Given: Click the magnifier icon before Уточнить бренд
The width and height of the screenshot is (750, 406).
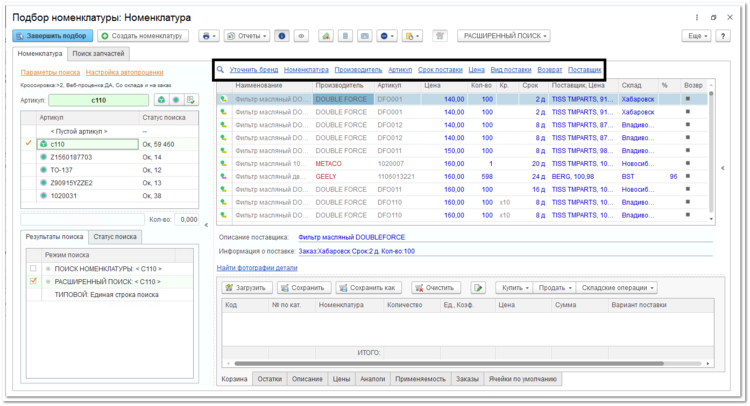Looking at the screenshot, I should coord(221,70).
